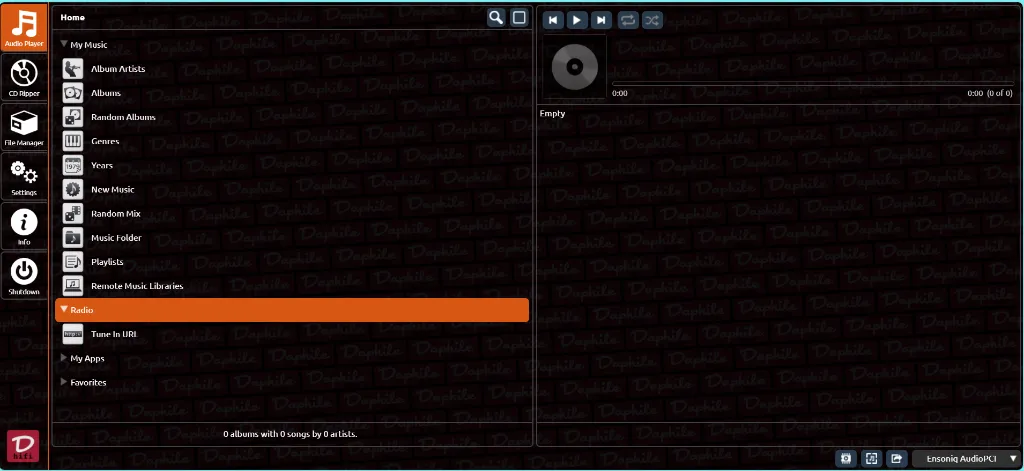Open the Audio Player section
1024x471 pixels.
click(24, 27)
